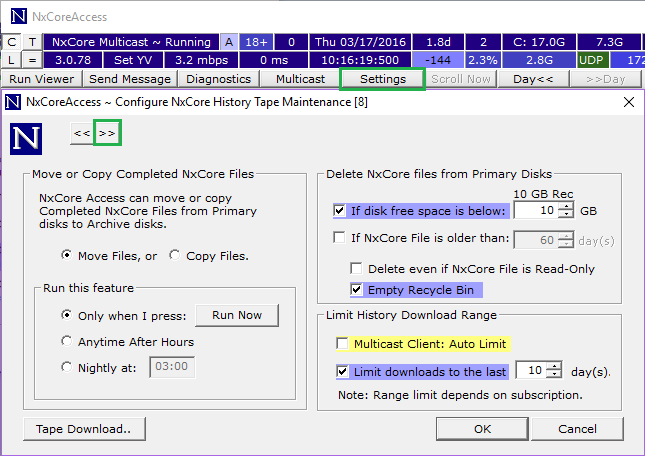Click the L status cell
Image resolution: width=645 pixels, height=456 pixels.
click(x=12, y=60)
